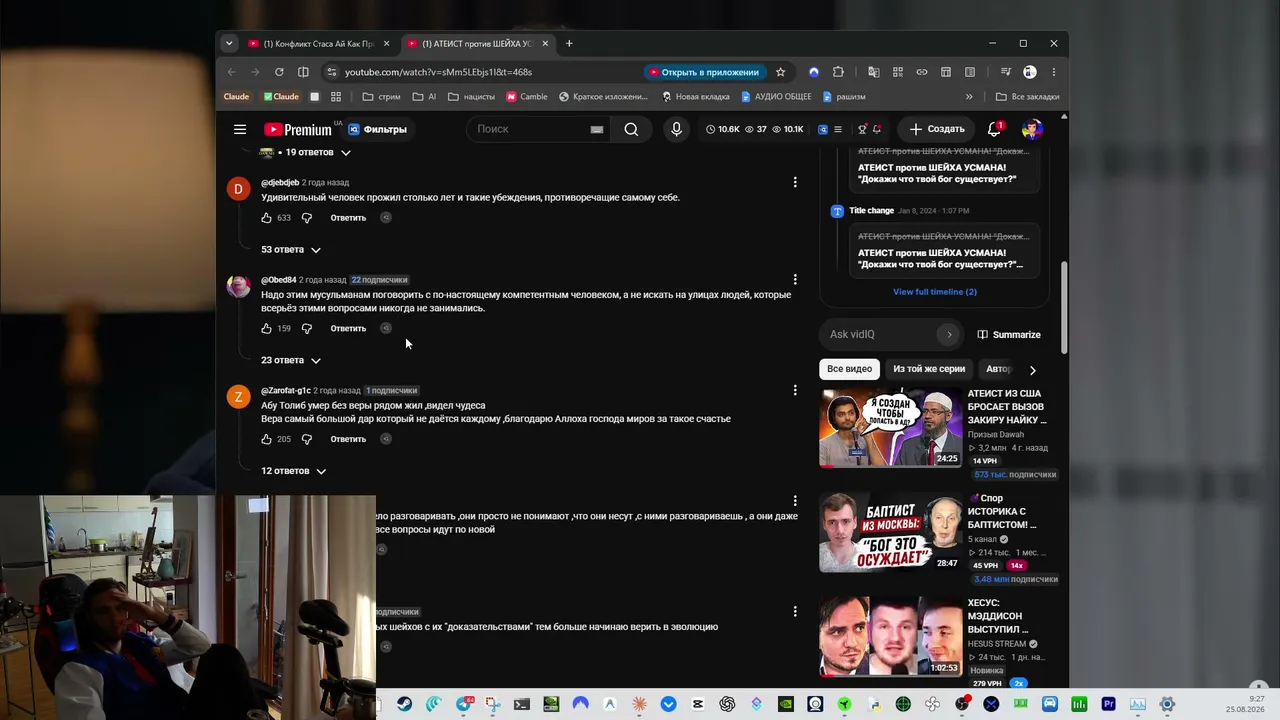This screenshot has height=720, width=1280.
Task: Bookmark this page with the star icon
Action: point(781,72)
